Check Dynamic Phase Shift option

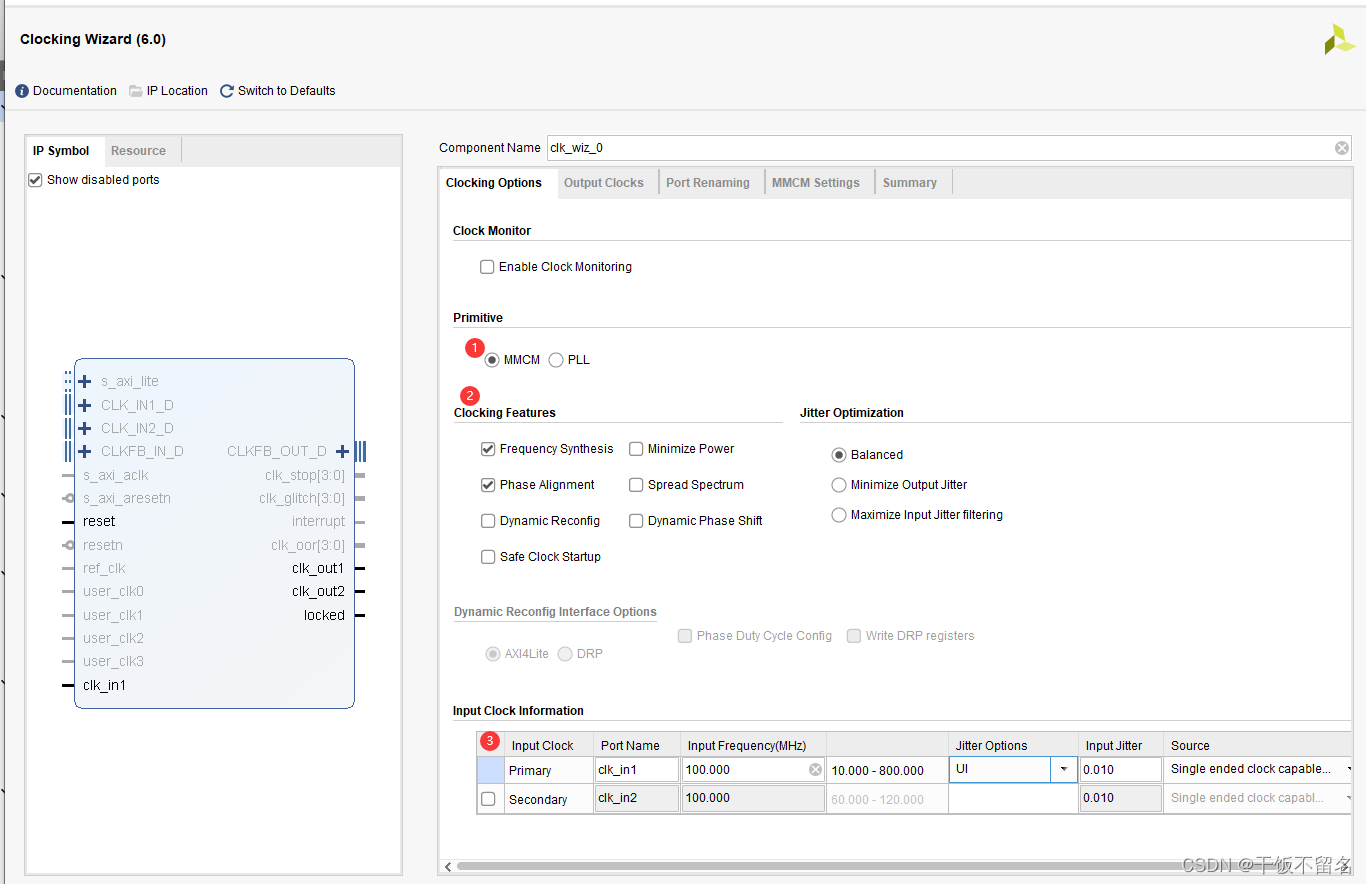(636, 521)
